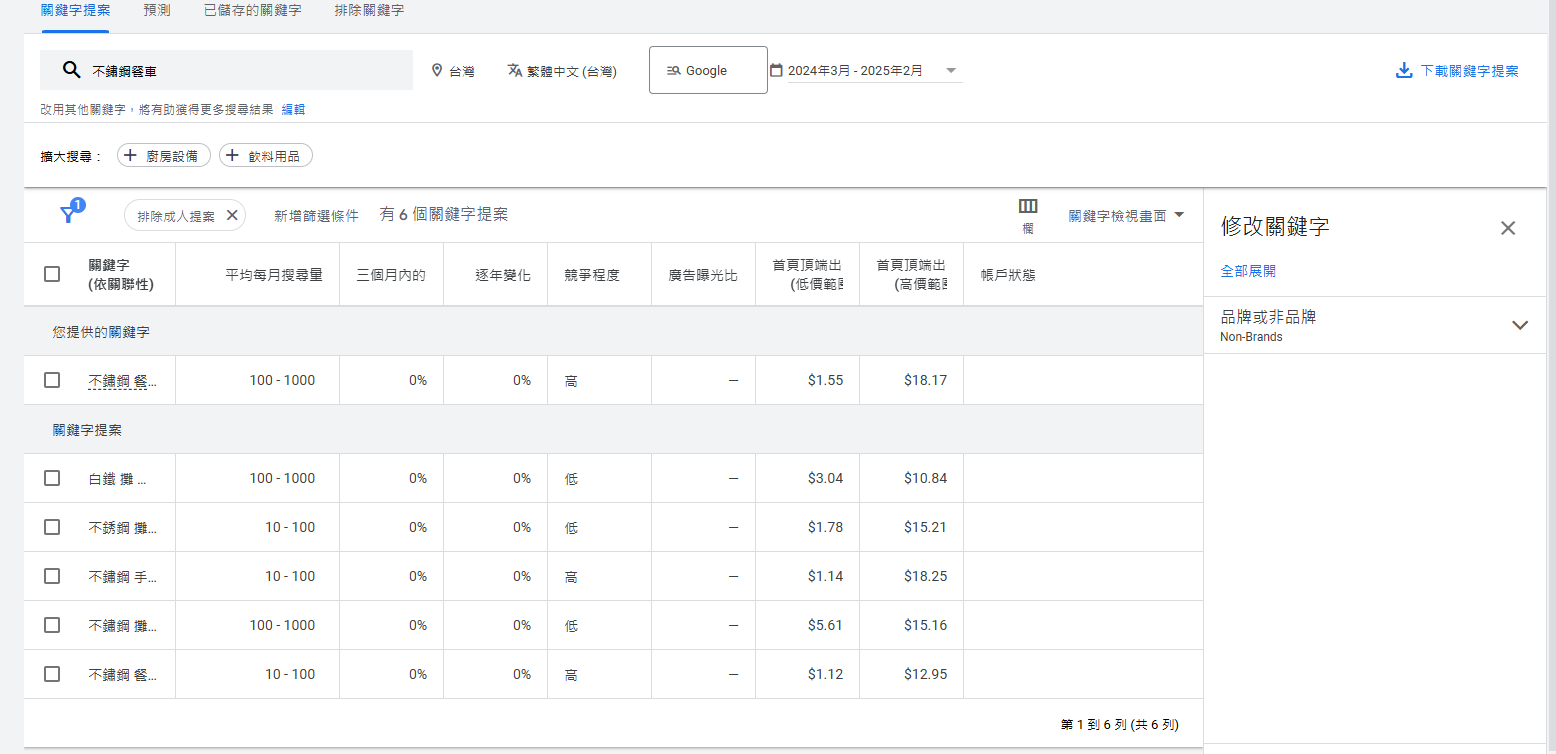Close the 修改關鍵字 panel
1556x754 pixels.
click(1508, 228)
